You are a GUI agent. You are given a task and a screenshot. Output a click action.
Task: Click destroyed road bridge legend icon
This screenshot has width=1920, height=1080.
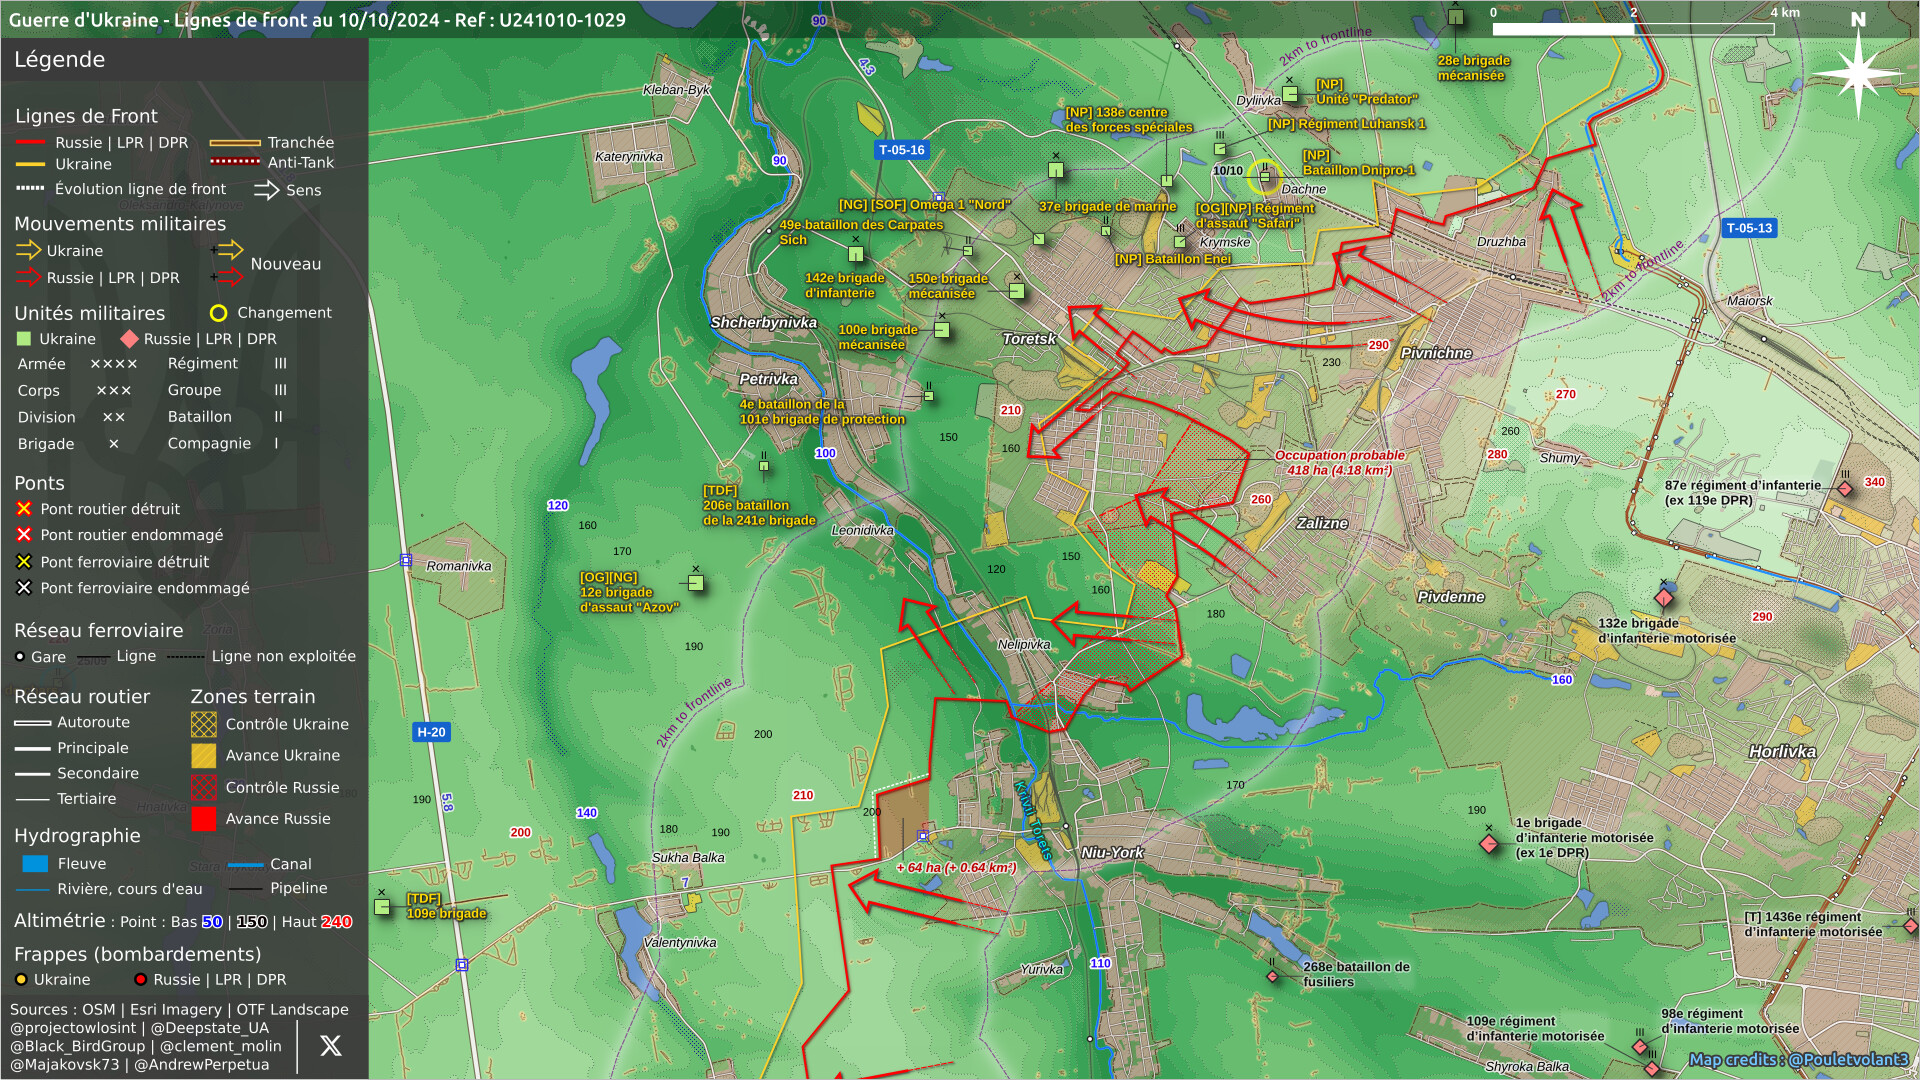[24, 509]
